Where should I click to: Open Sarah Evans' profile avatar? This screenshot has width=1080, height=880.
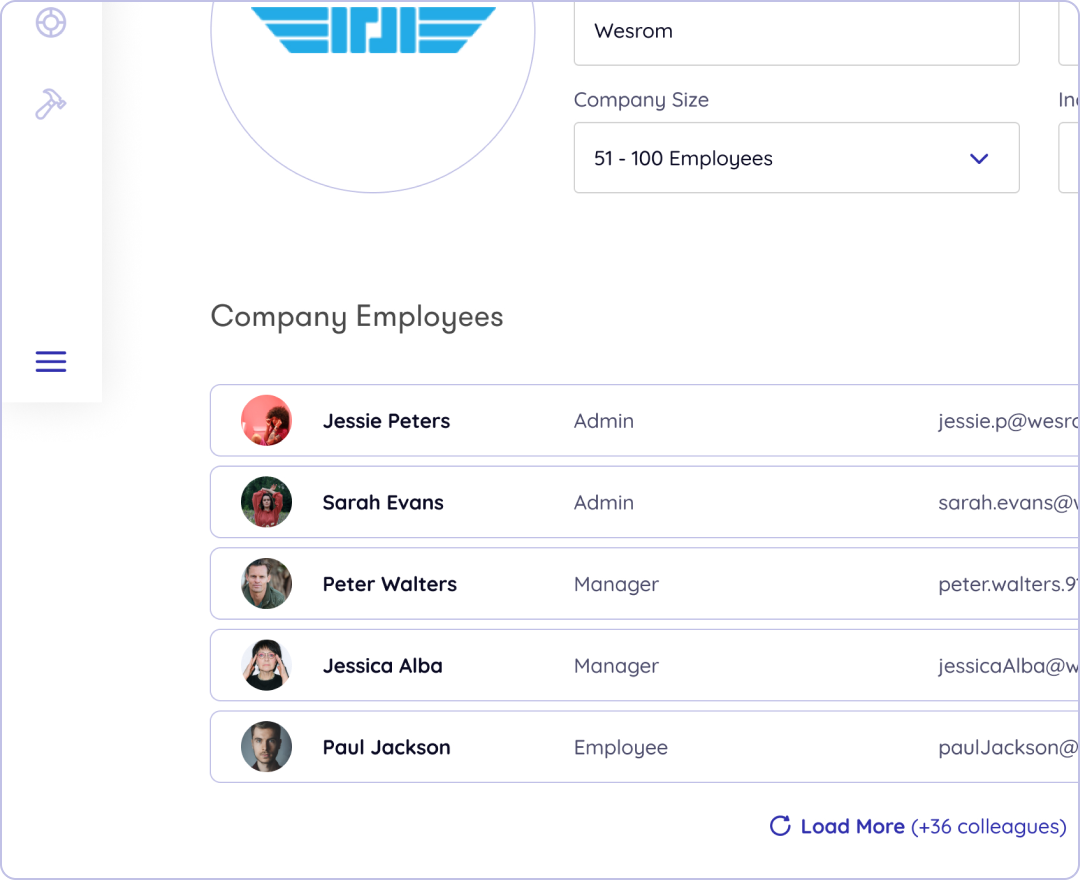pos(267,502)
